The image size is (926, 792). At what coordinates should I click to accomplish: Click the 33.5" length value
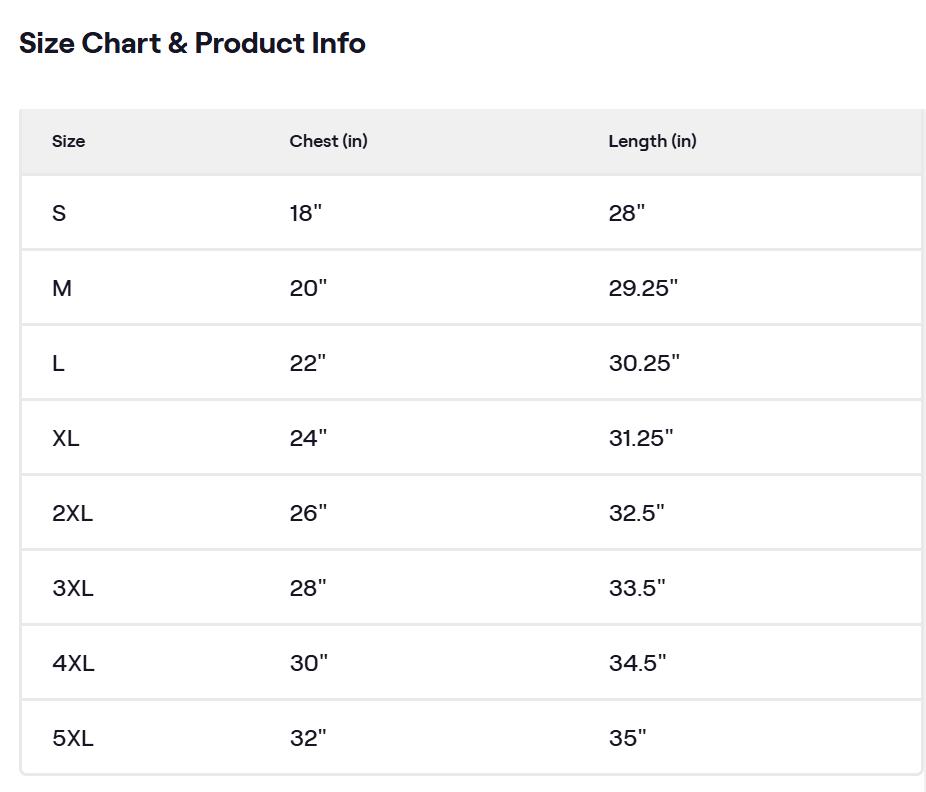click(x=637, y=588)
